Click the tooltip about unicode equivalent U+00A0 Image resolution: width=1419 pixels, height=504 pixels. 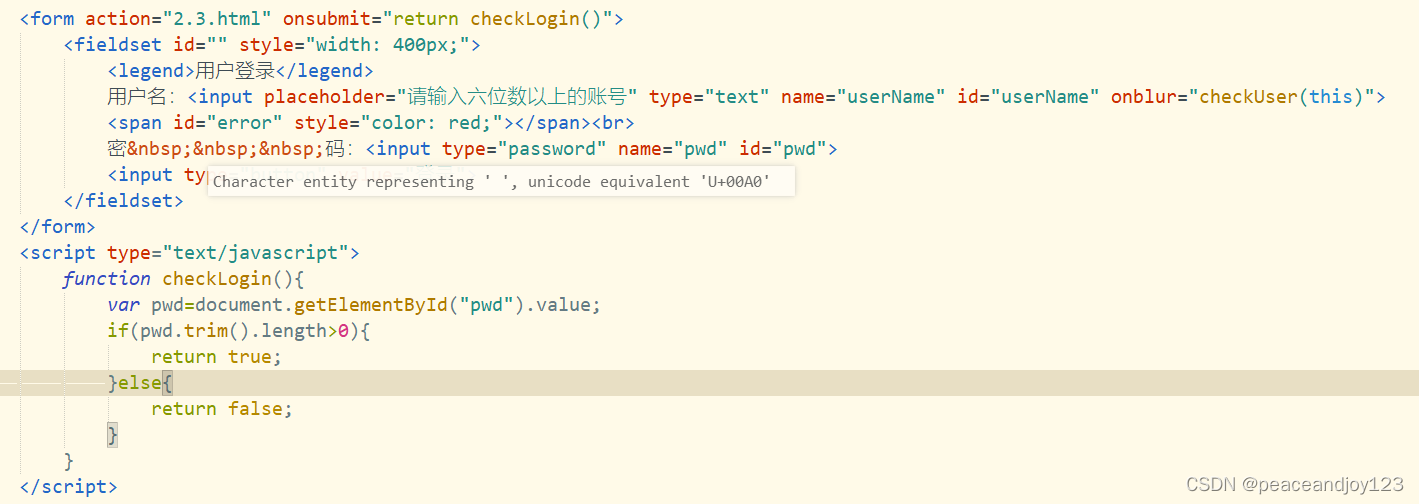501,181
